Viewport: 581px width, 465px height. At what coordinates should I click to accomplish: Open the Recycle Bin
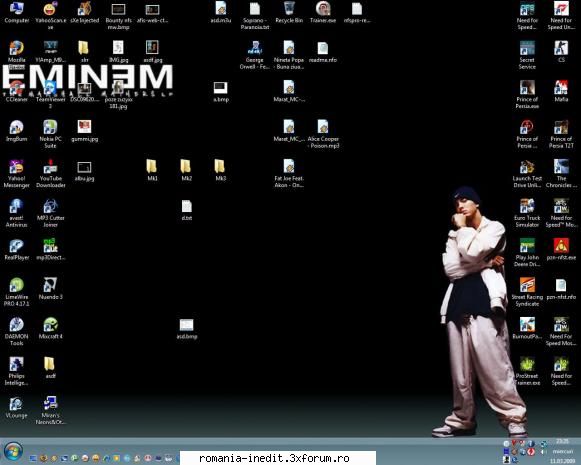(289, 12)
